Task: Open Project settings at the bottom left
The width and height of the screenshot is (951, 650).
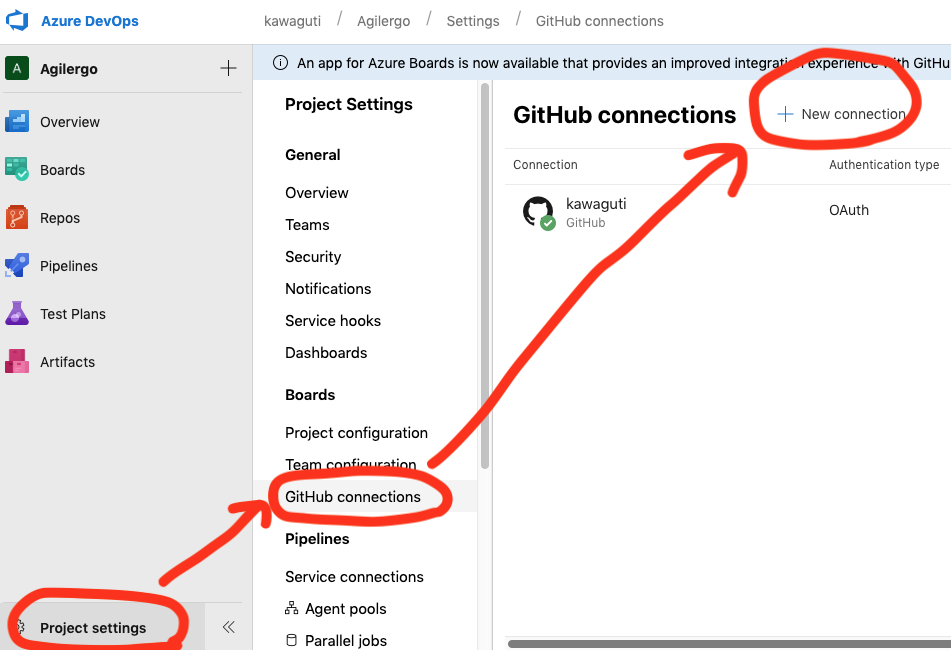Action: click(x=93, y=628)
